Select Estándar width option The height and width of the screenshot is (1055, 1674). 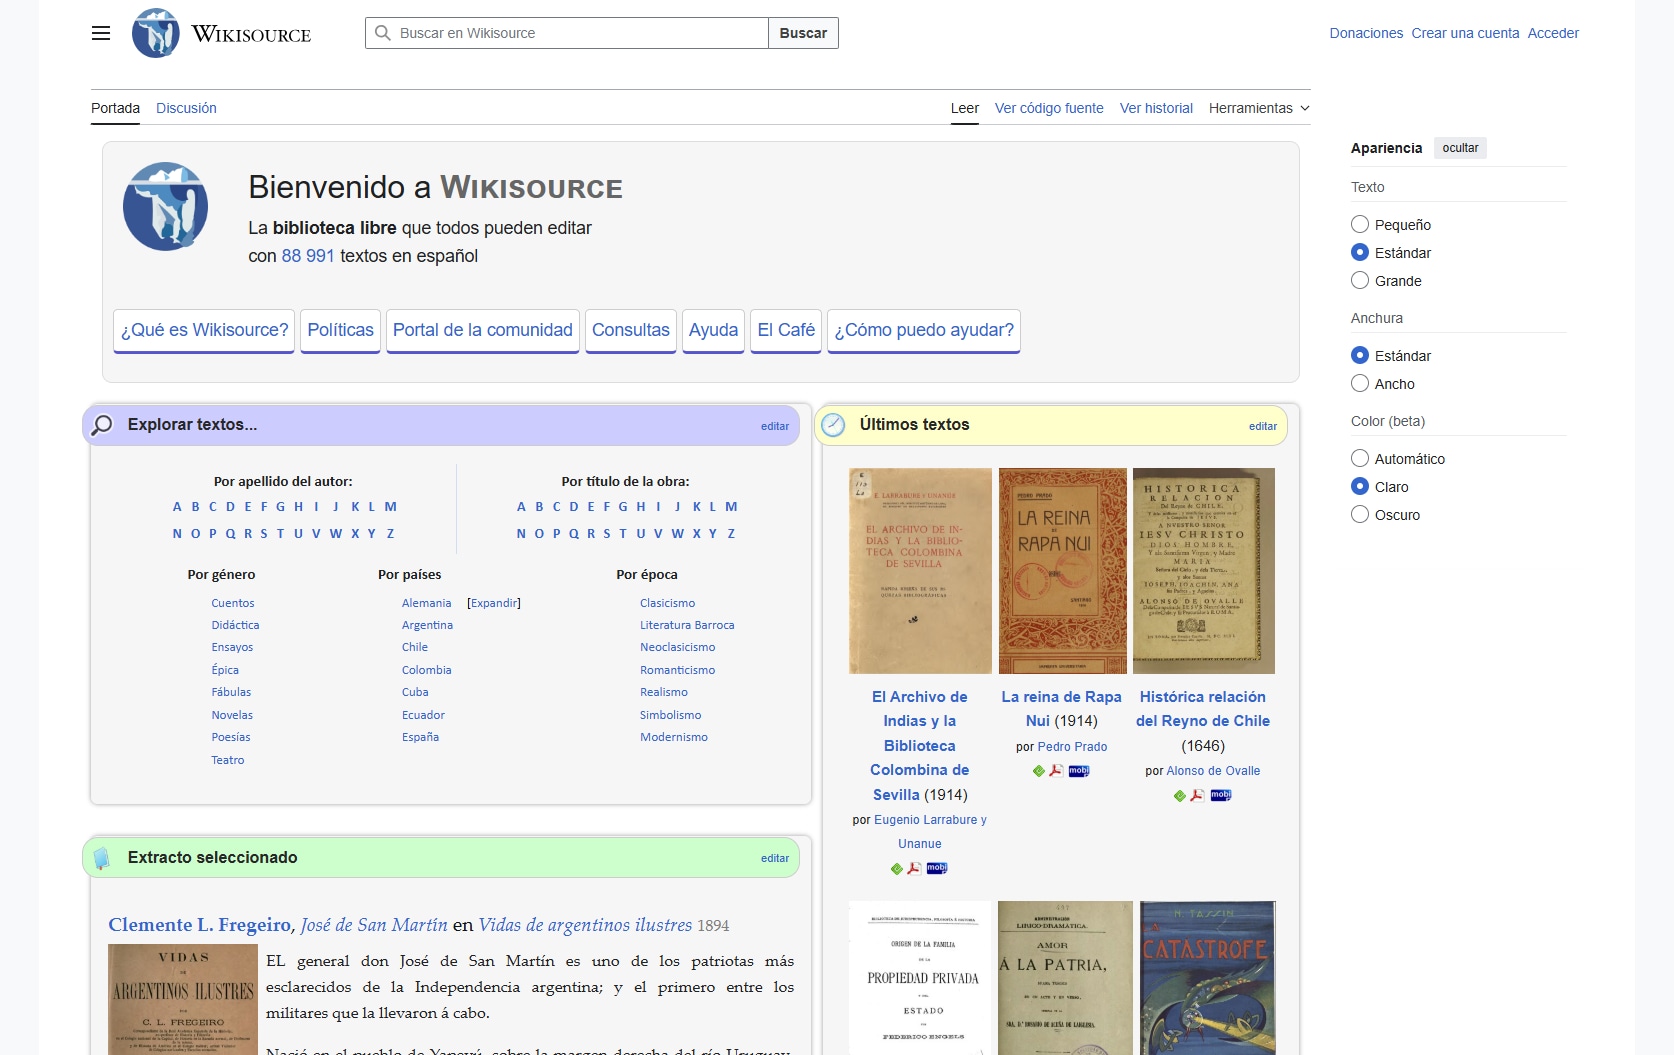tap(1360, 355)
